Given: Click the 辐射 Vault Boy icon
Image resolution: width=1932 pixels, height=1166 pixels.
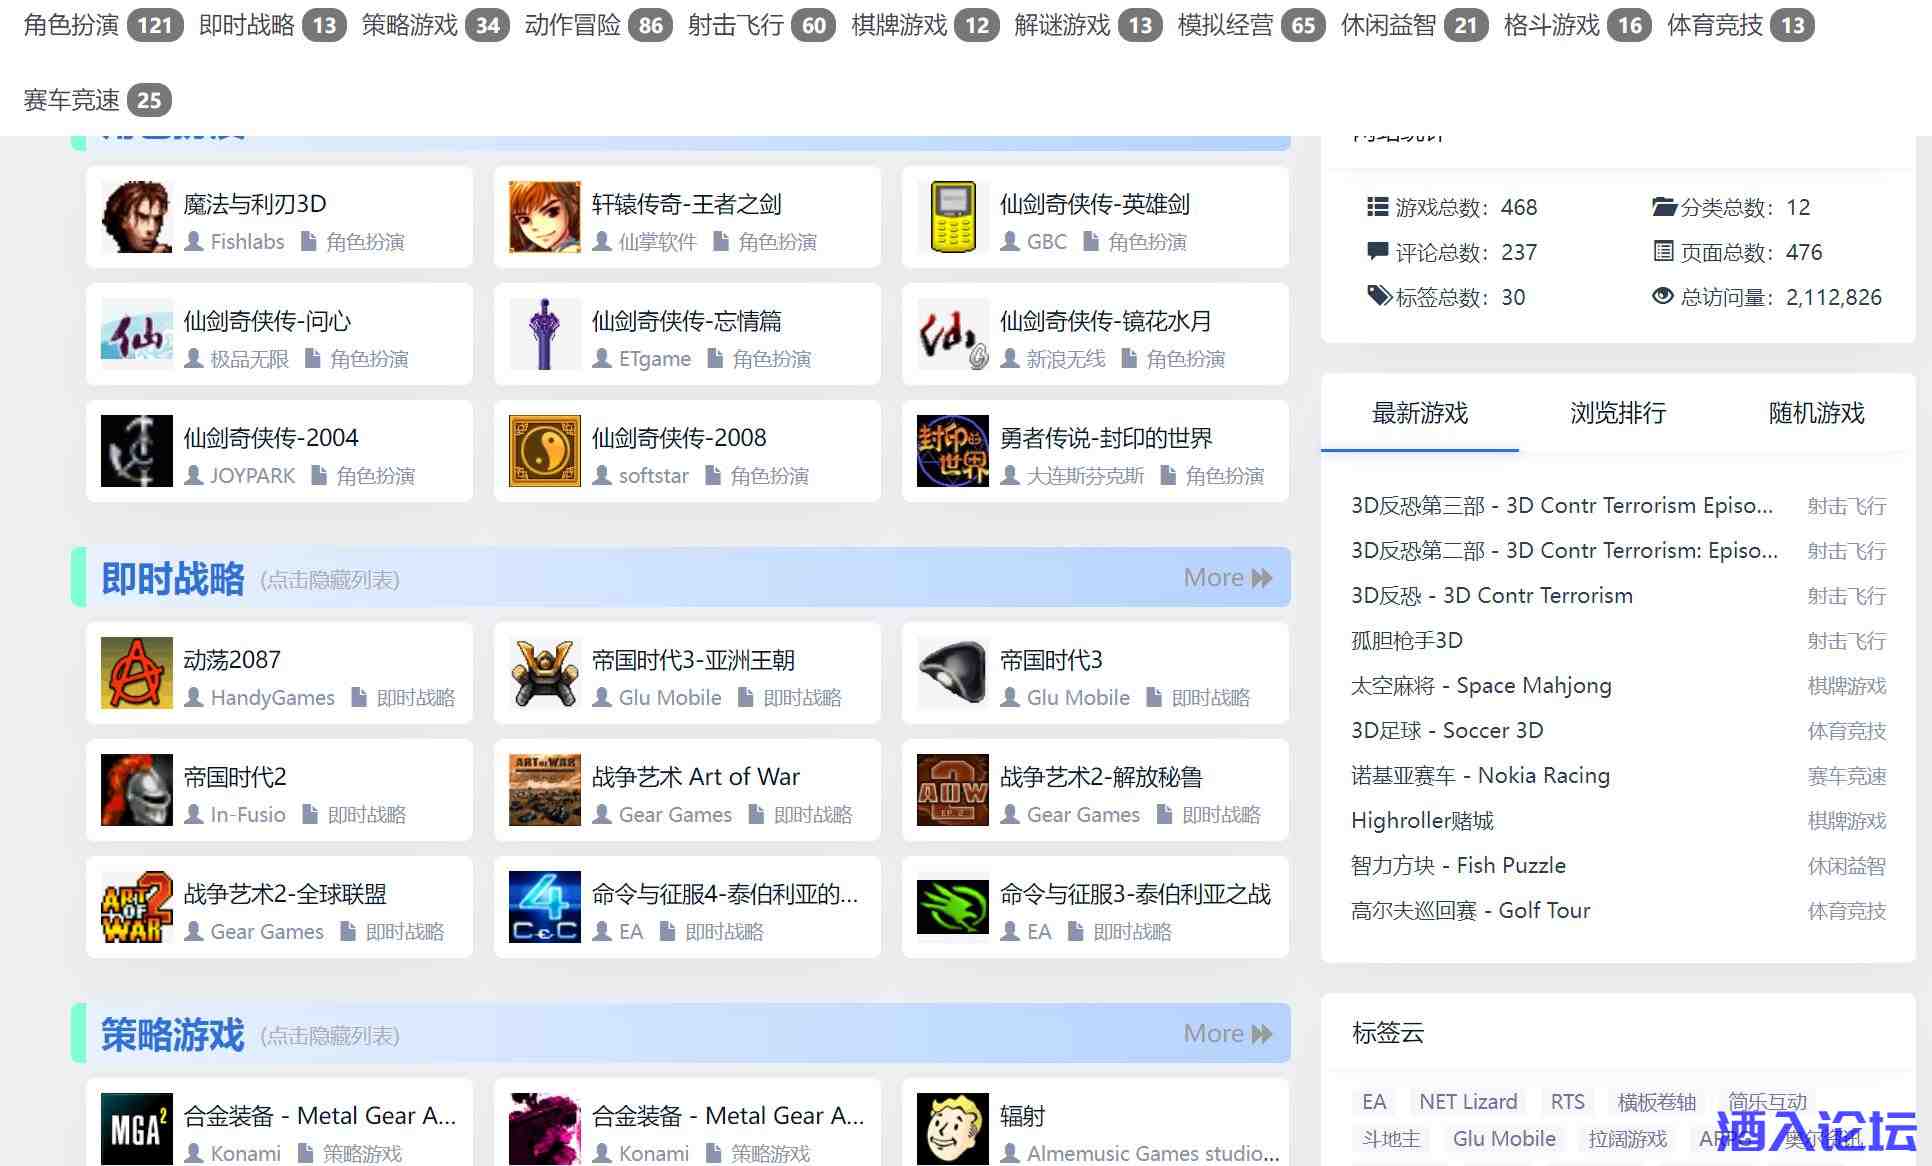Looking at the screenshot, I should [x=952, y=1129].
